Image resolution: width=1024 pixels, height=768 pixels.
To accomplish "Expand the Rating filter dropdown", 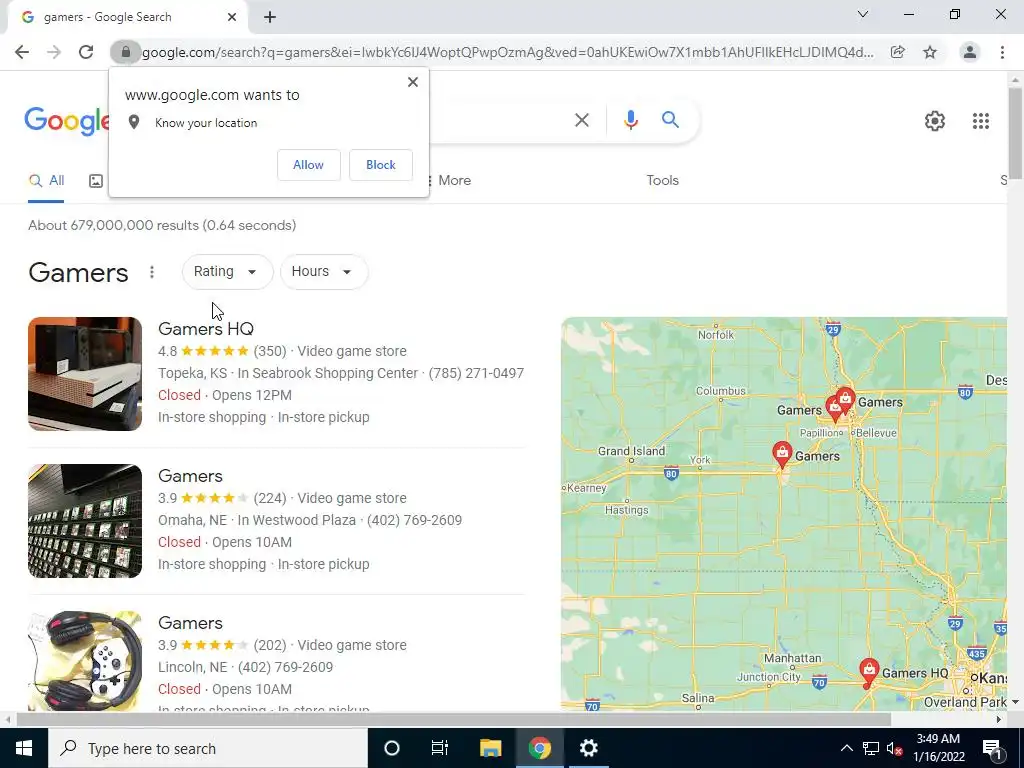I will point(227,272).
